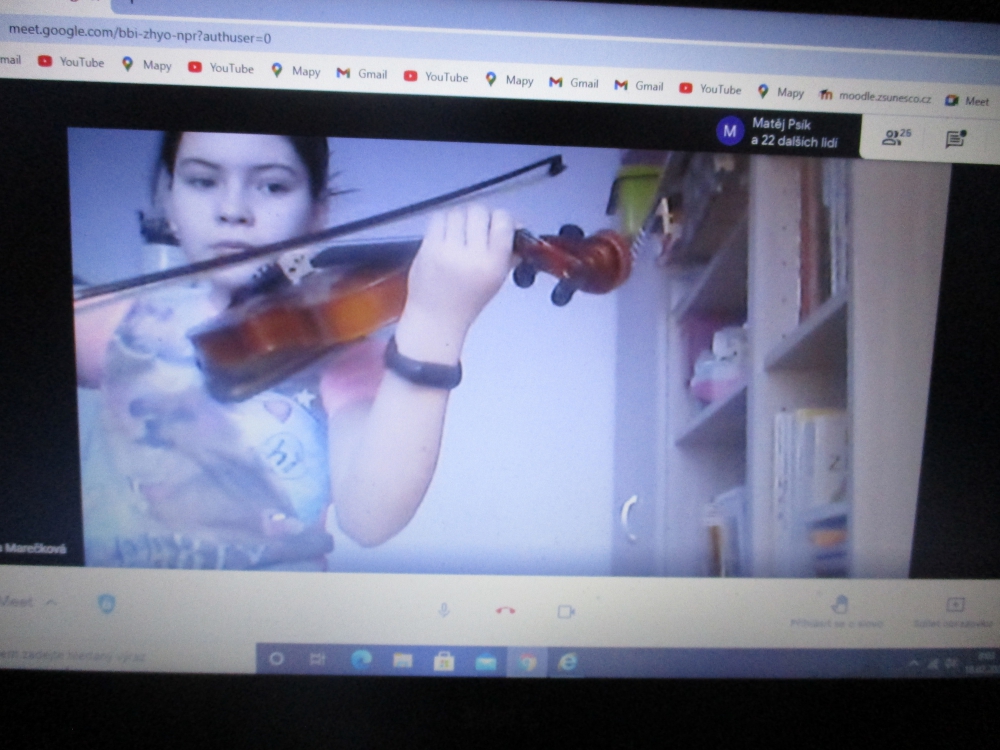
Task: Expand meeting details chevron next to Meet
Action: click(x=52, y=601)
